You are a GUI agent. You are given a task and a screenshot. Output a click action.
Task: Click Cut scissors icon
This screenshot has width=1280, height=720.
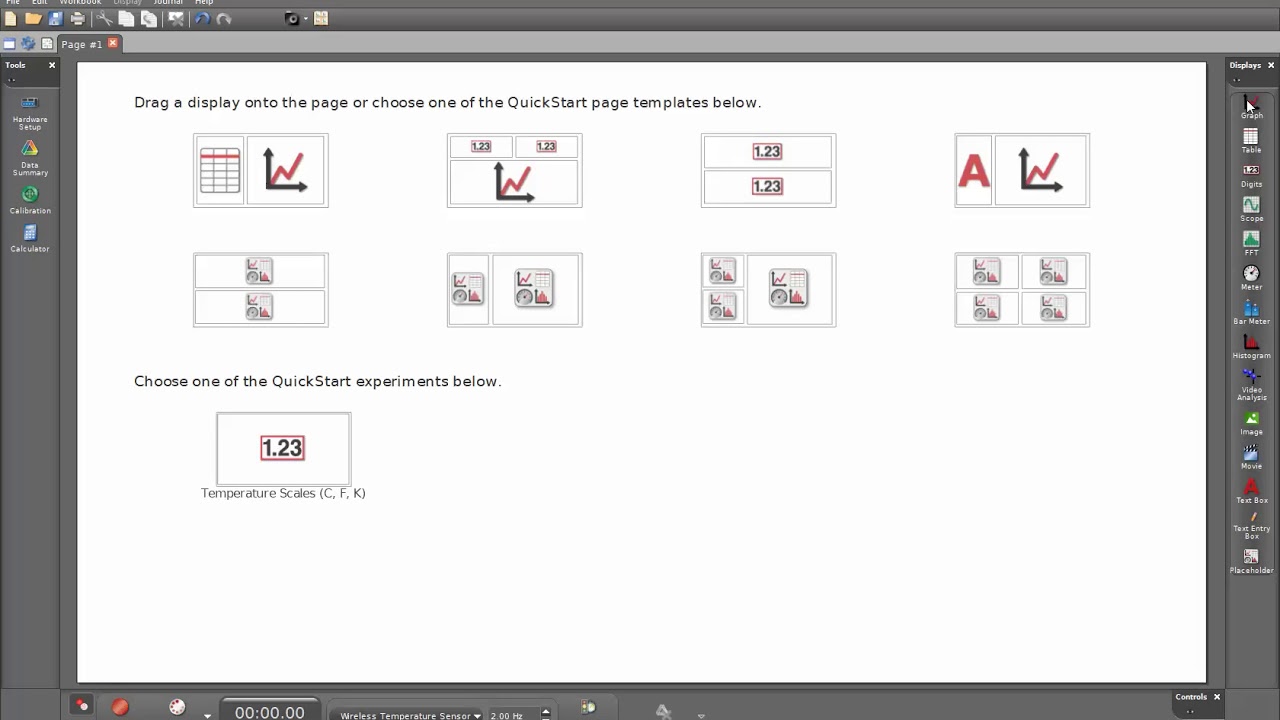(x=104, y=18)
